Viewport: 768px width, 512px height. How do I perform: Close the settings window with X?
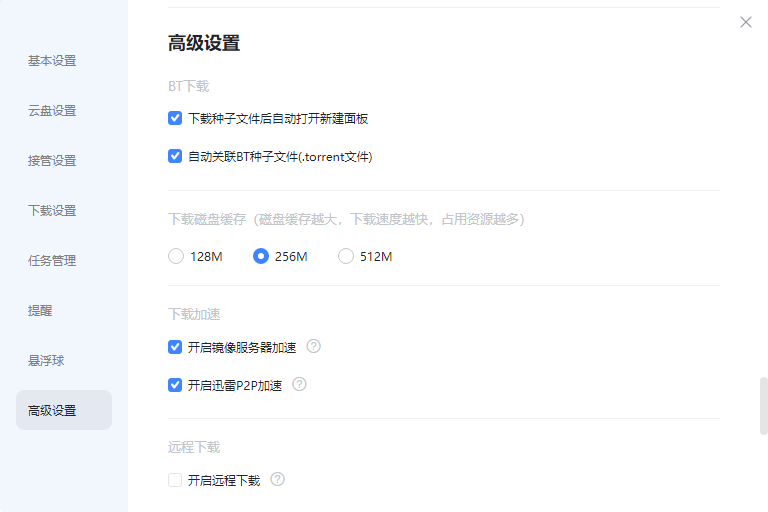click(x=745, y=22)
